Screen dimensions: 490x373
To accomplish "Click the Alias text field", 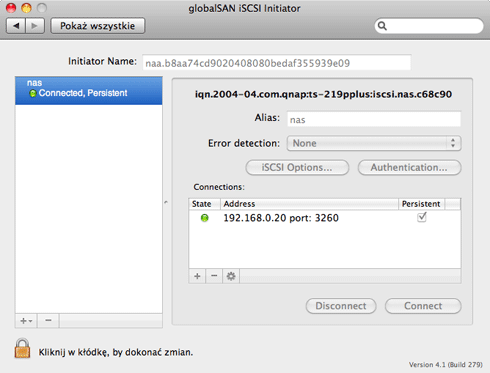I will [374, 119].
